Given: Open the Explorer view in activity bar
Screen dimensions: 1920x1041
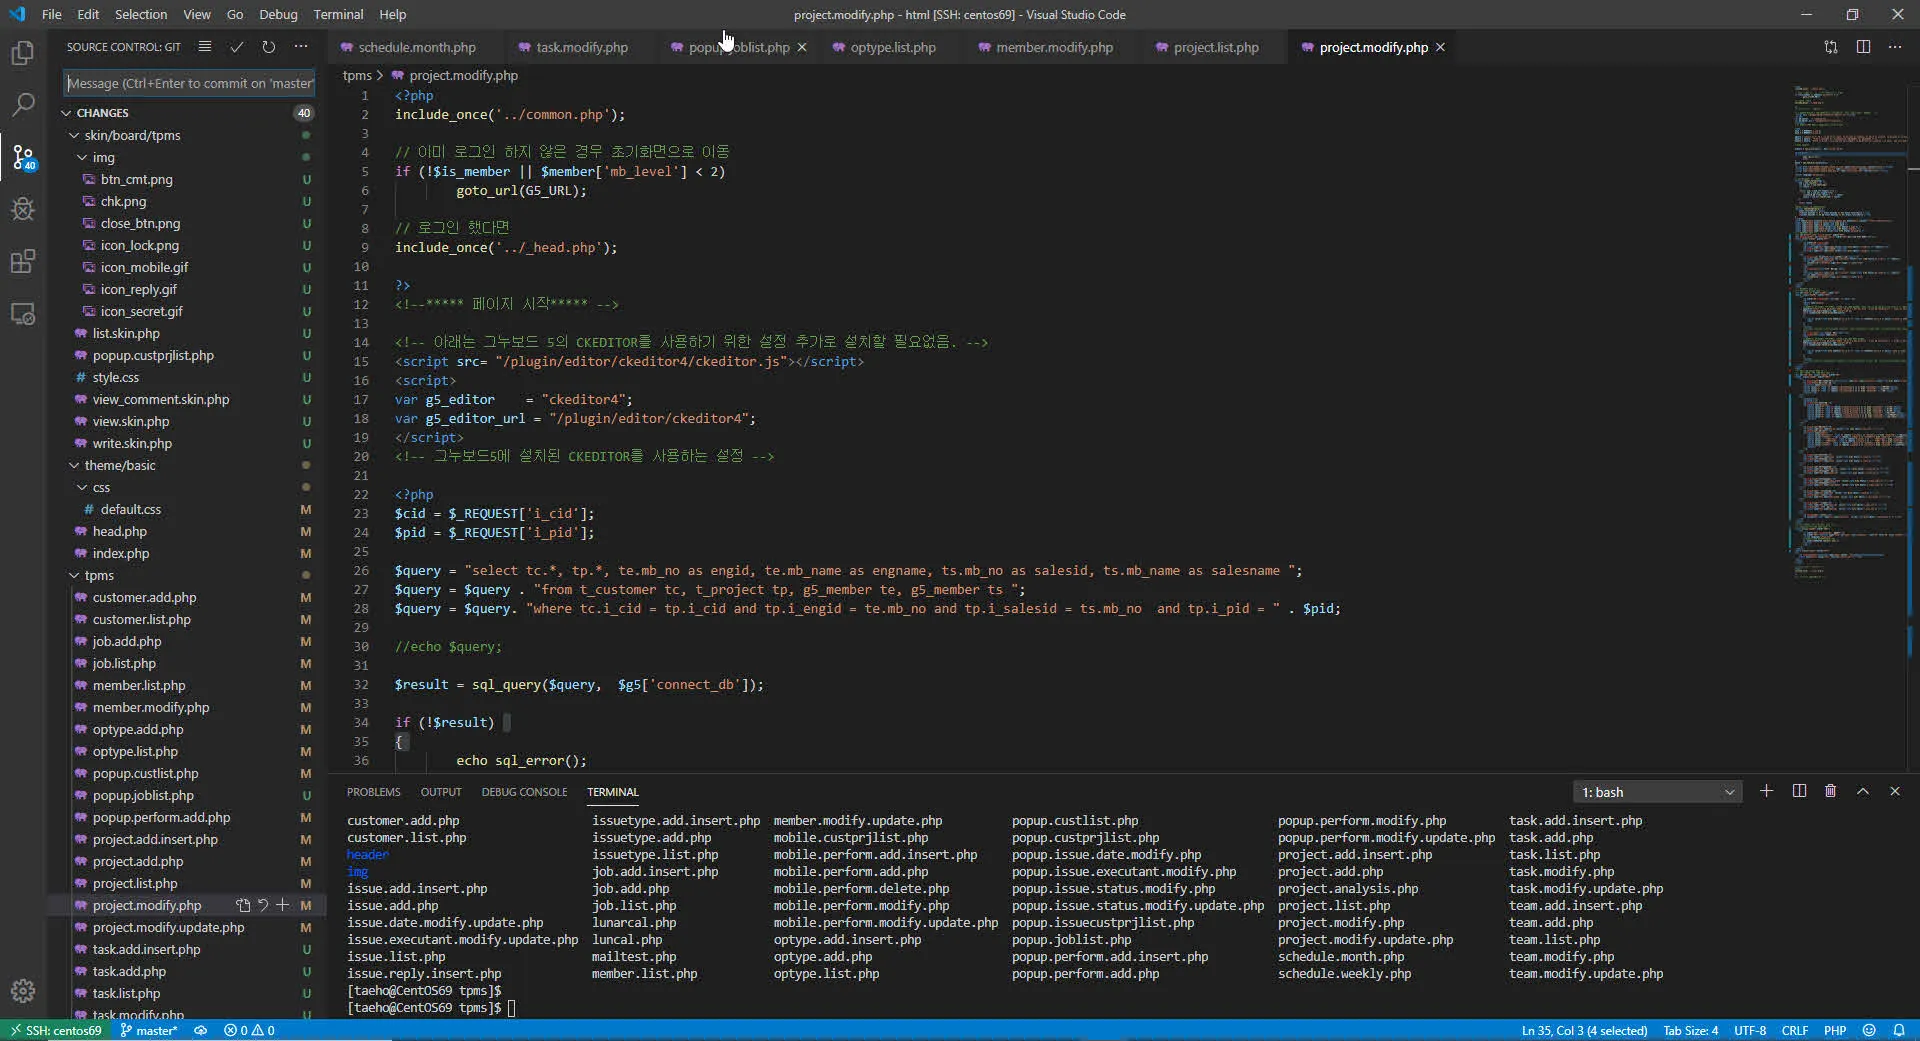Looking at the screenshot, I should [x=23, y=53].
